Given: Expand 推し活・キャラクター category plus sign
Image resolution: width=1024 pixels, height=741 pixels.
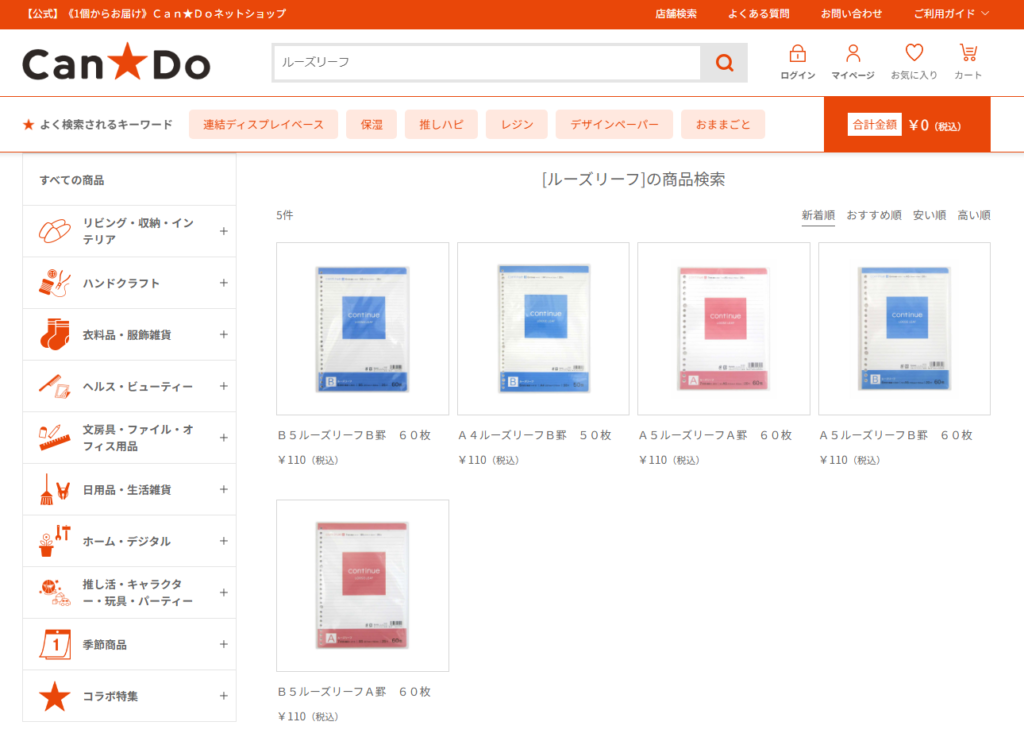Looking at the screenshot, I should (x=223, y=592).
